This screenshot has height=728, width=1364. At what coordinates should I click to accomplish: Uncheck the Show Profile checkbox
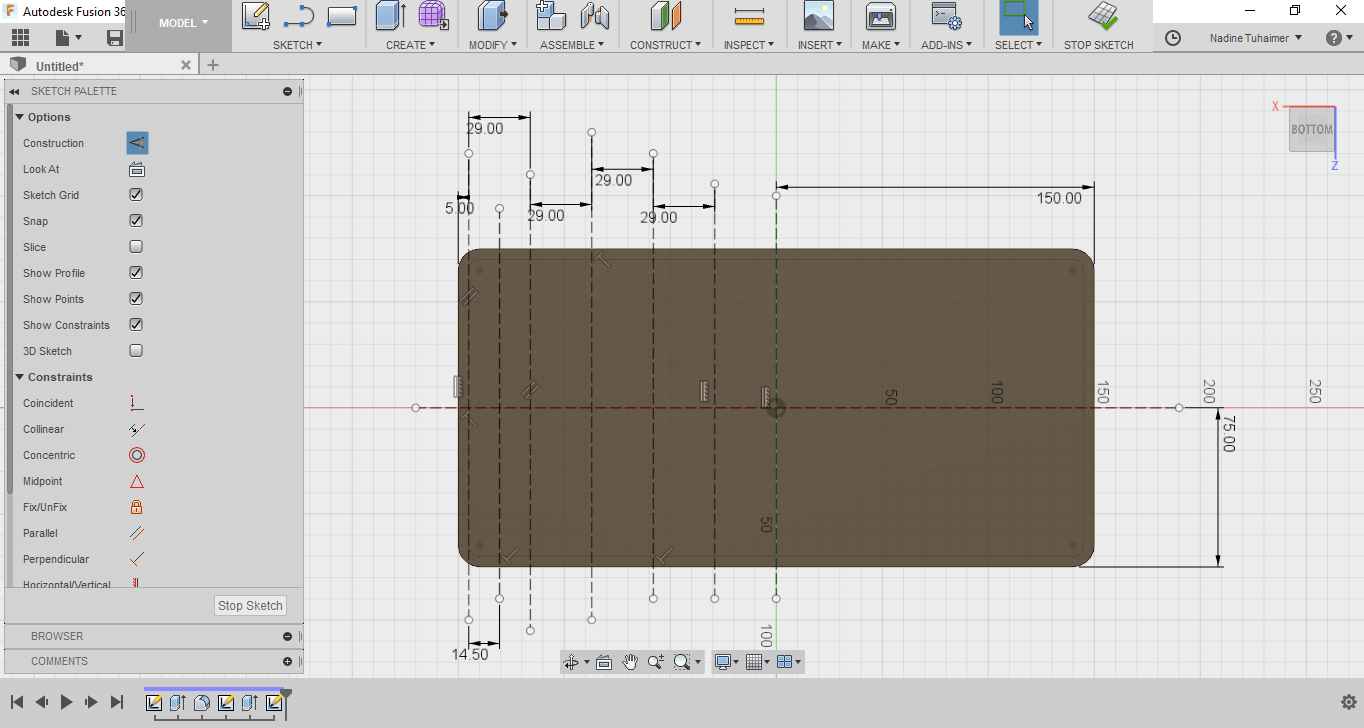[136, 273]
